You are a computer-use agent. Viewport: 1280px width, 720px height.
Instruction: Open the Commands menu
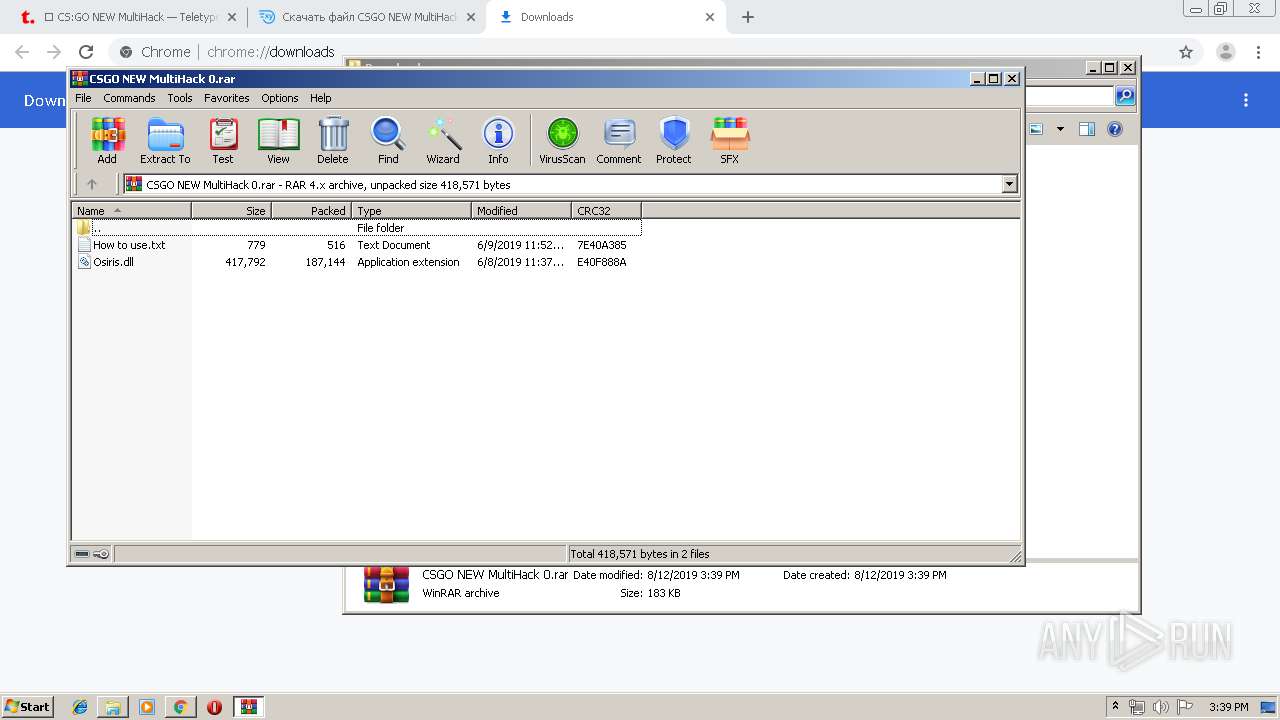129,98
